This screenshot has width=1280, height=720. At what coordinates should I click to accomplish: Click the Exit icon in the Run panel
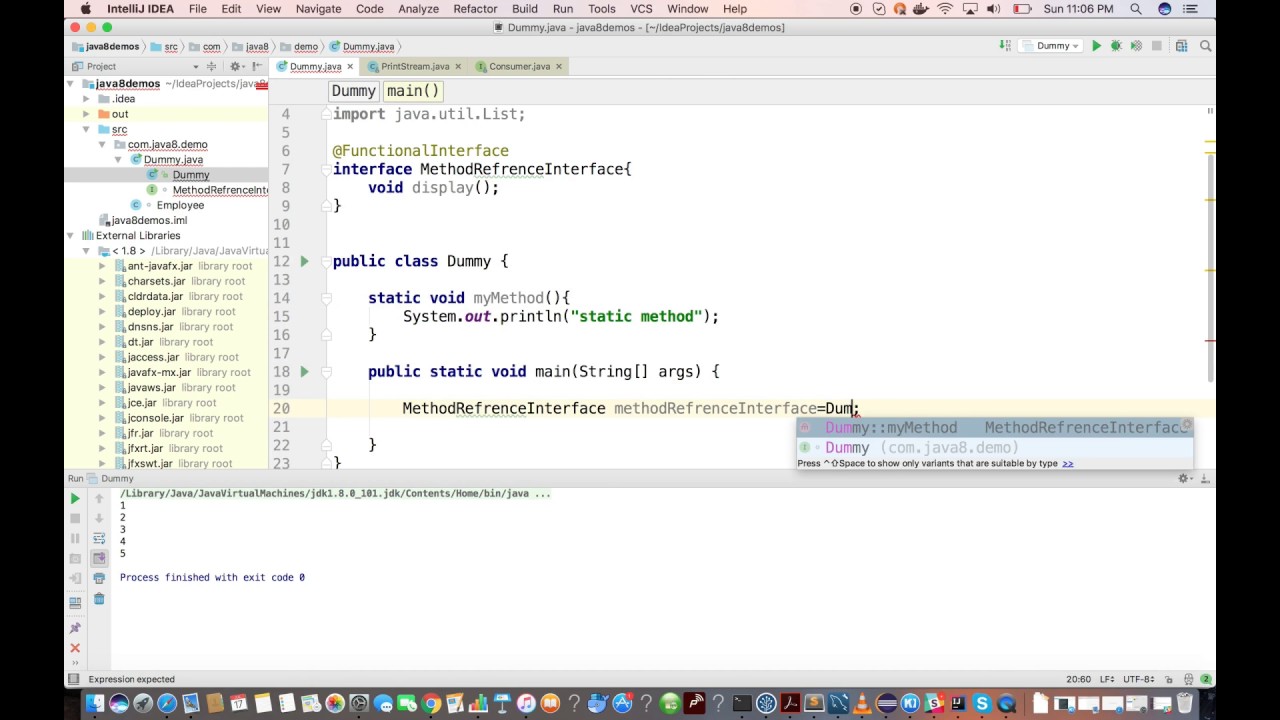point(75,578)
